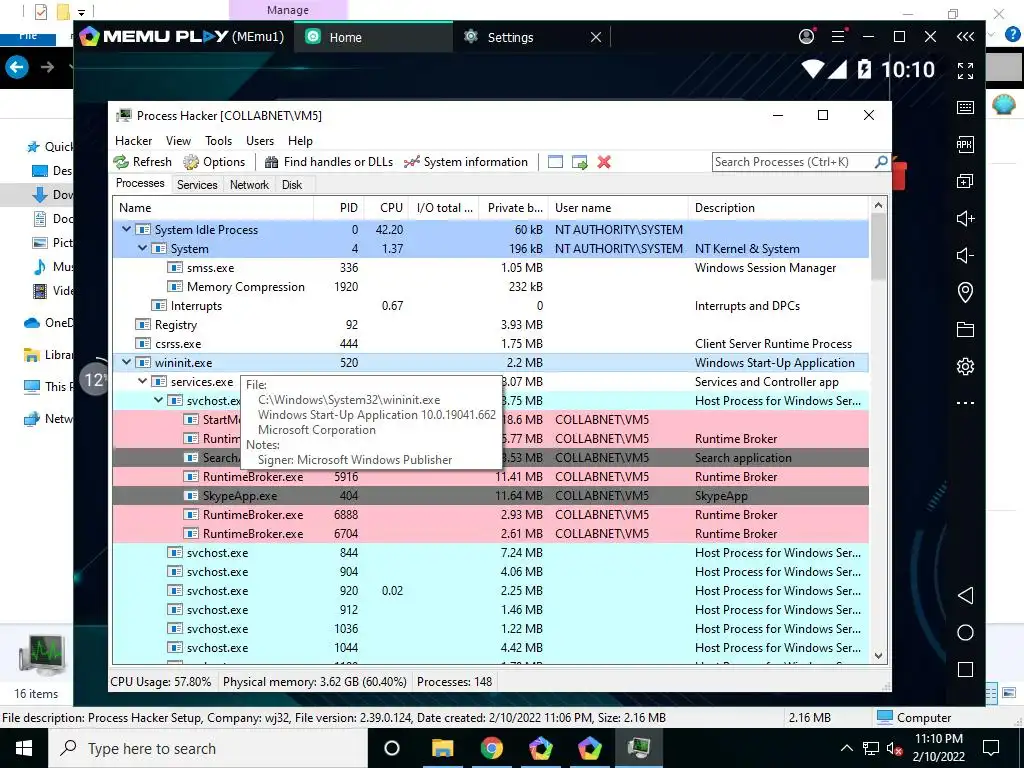Collapse the System Idle Process tree node
The height and width of the screenshot is (768, 1024).
coord(127,229)
